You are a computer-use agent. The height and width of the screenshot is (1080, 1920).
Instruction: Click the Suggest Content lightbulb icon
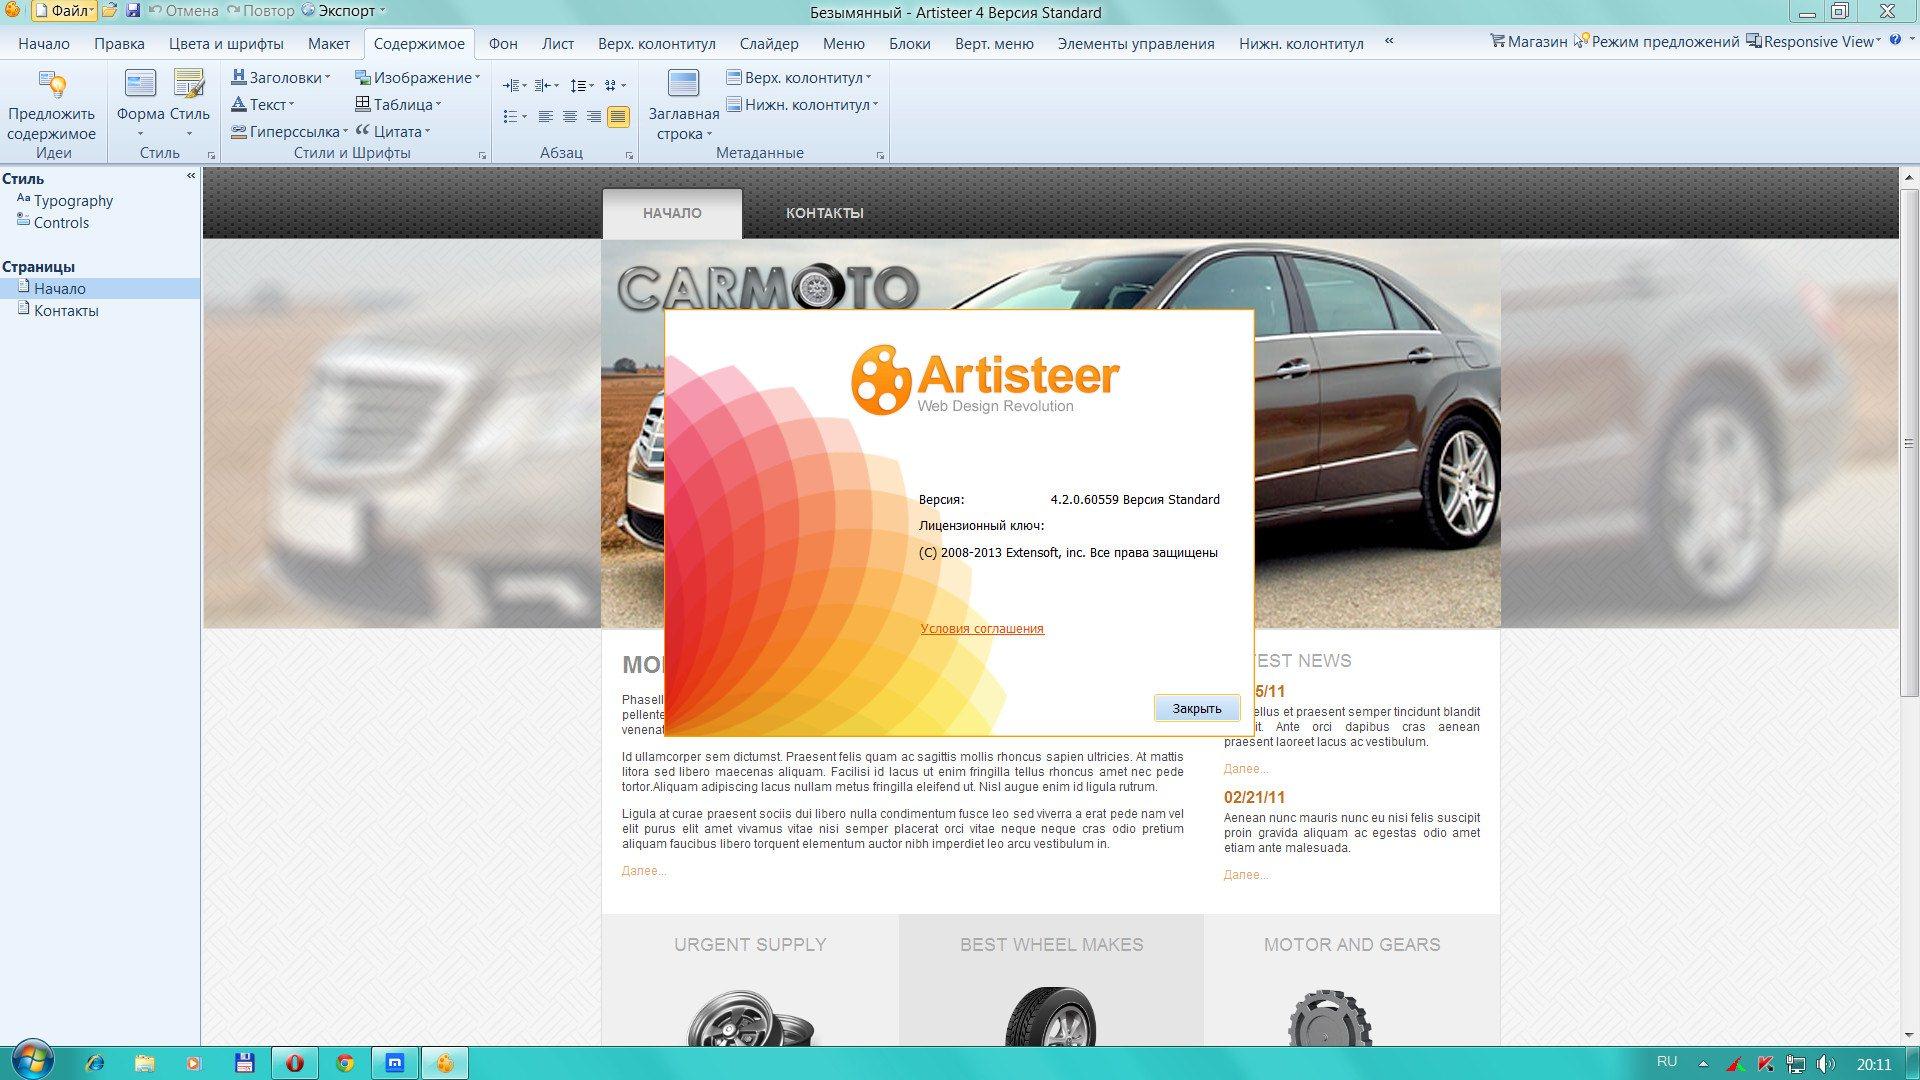pyautogui.click(x=51, y=85)
